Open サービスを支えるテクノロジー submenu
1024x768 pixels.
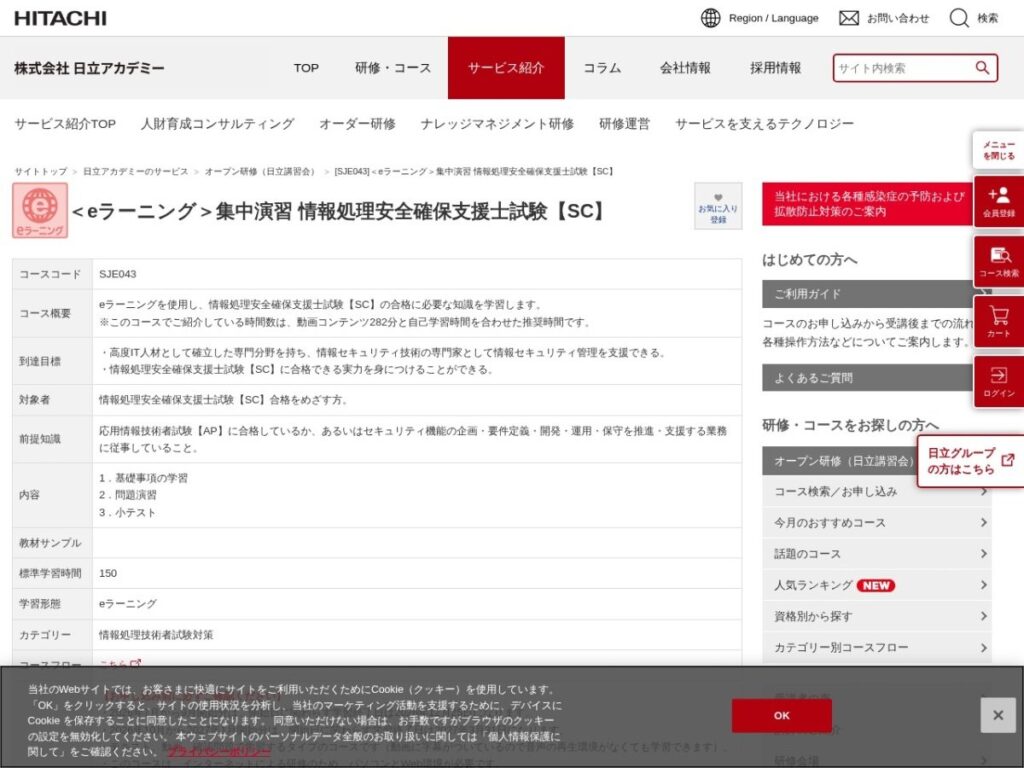[764, 124]
